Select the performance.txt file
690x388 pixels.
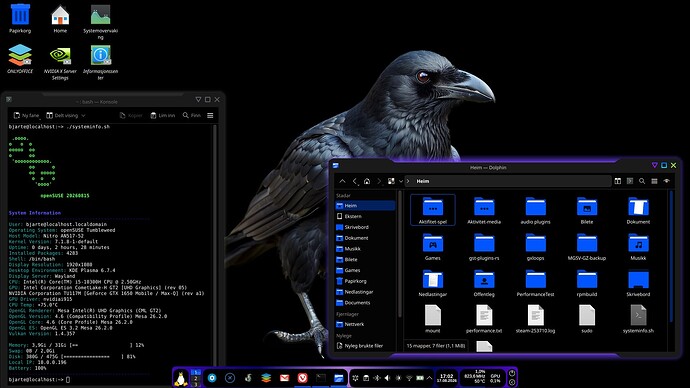(484, 319)
